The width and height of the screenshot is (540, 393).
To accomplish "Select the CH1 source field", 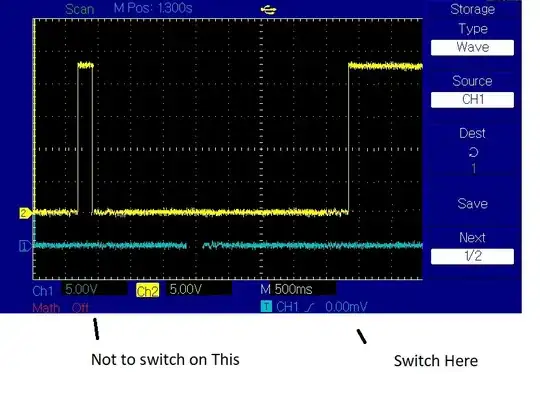I will pos(472,100).
